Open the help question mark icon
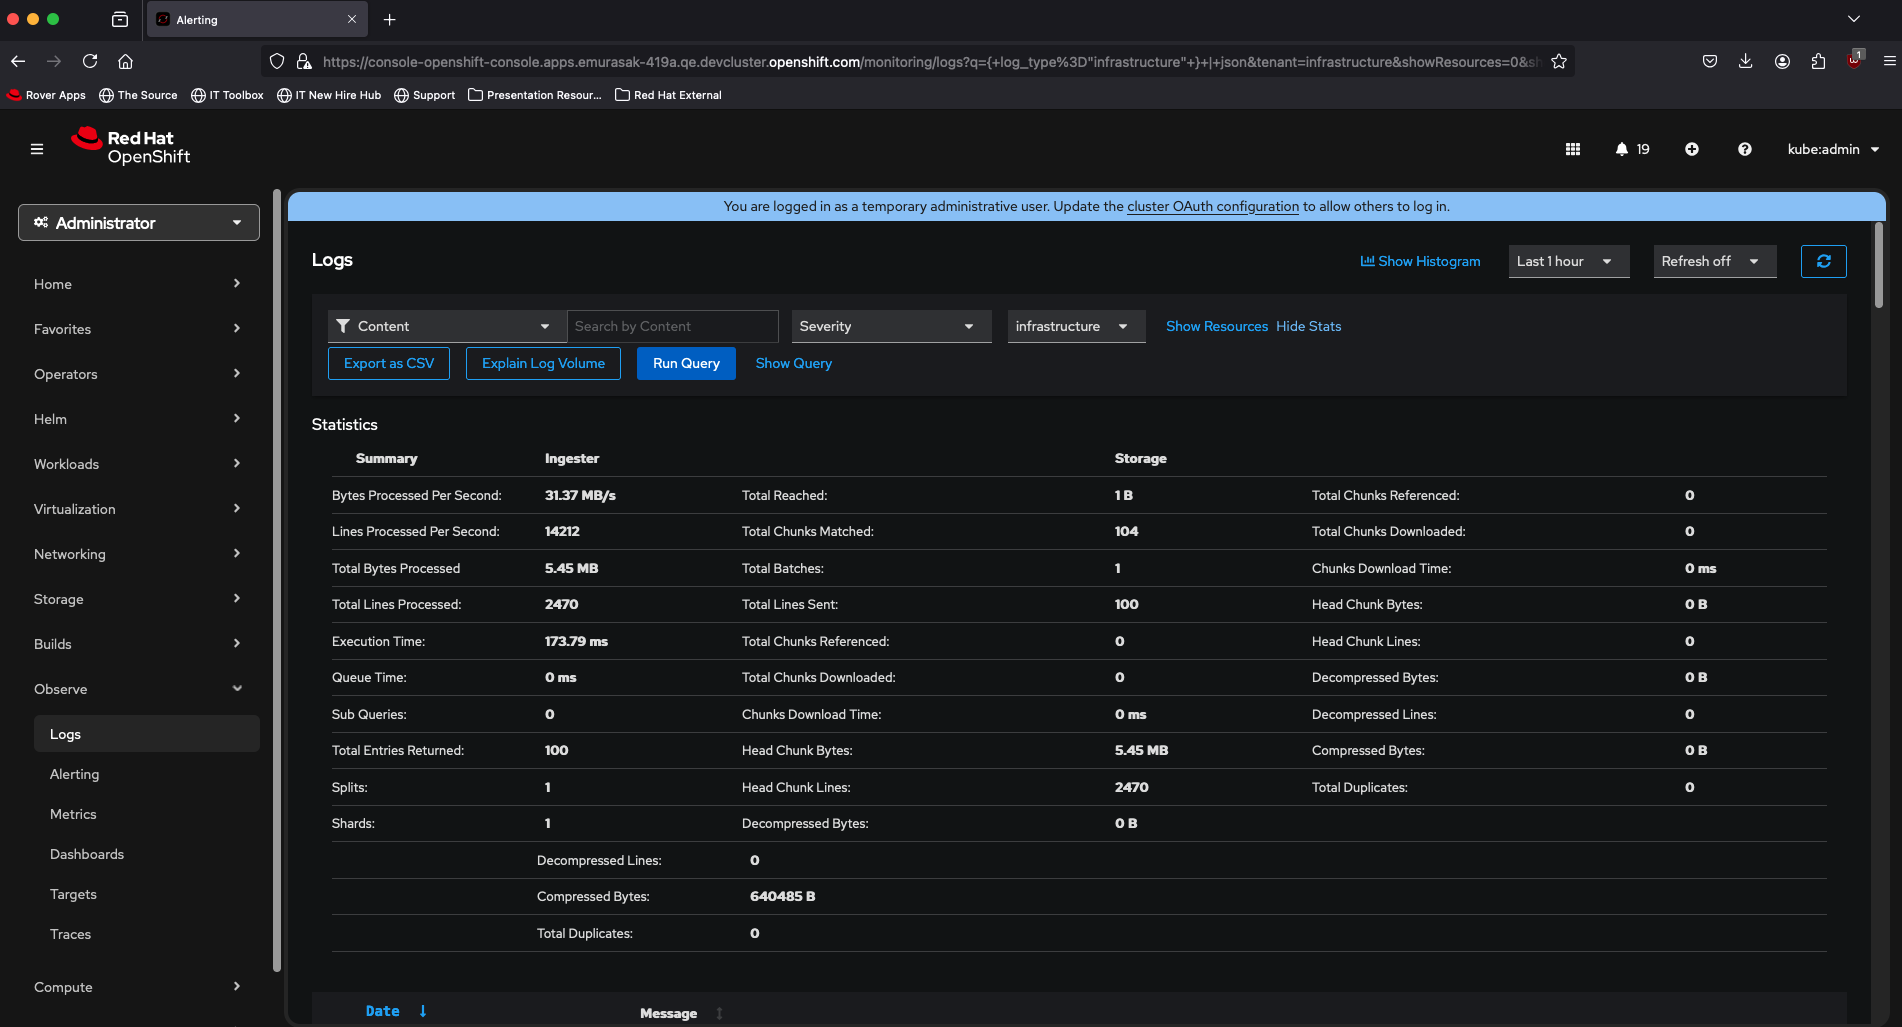This screenshot has width=1902, height=1027. tap(1744, 149)
